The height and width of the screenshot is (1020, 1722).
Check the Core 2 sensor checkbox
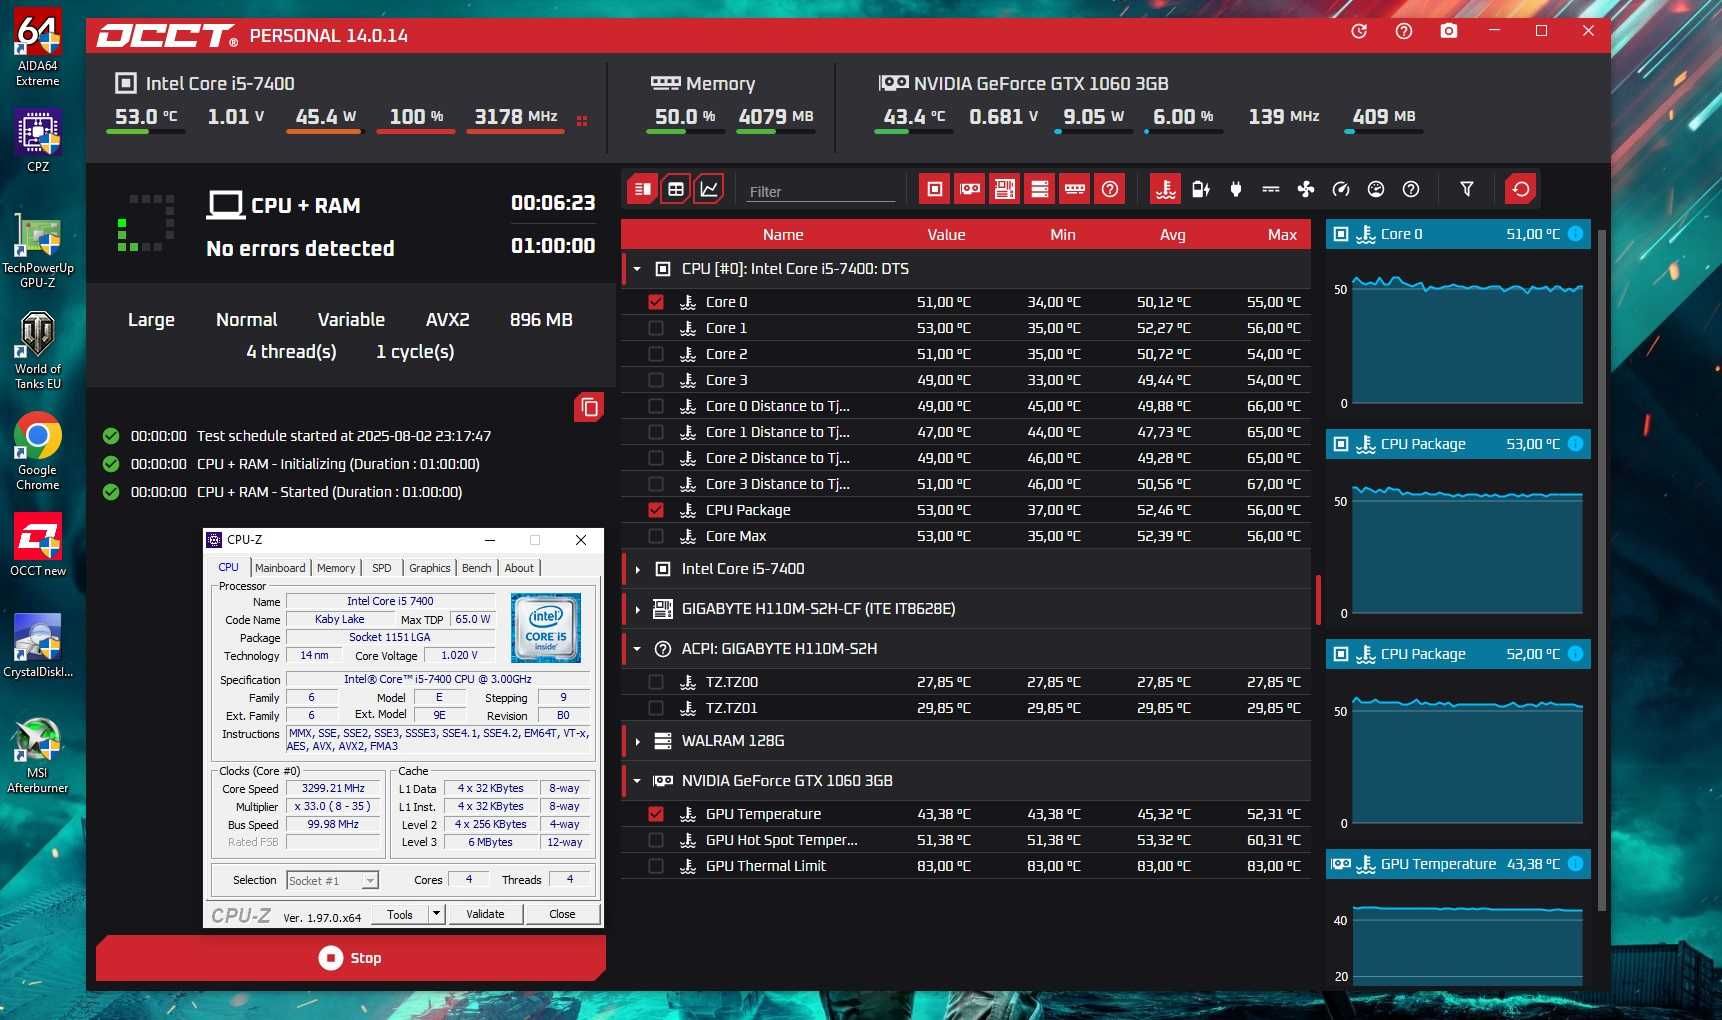click(656, 354)
